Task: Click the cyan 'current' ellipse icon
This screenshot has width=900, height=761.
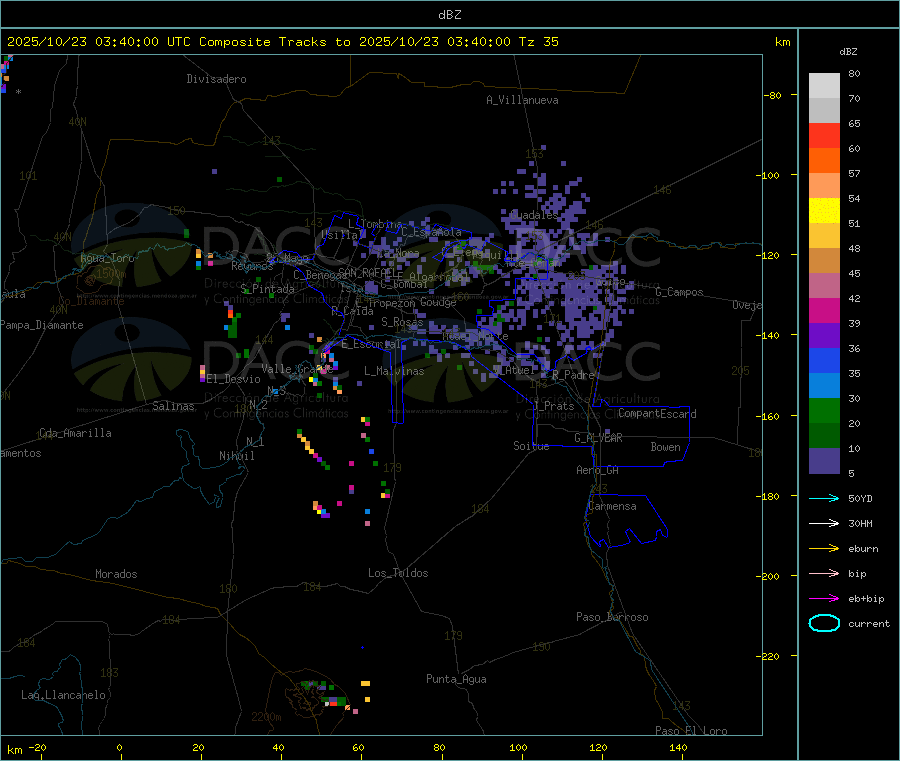Action: pyautogui.click(x=824, y=623)
